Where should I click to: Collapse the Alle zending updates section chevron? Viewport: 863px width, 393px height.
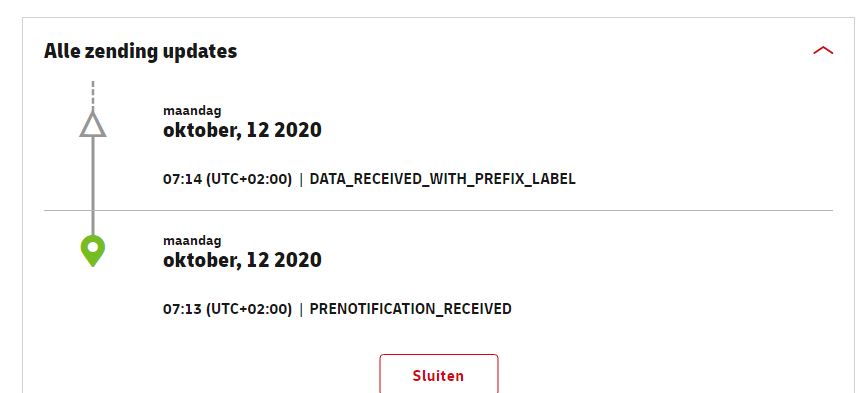823,51
